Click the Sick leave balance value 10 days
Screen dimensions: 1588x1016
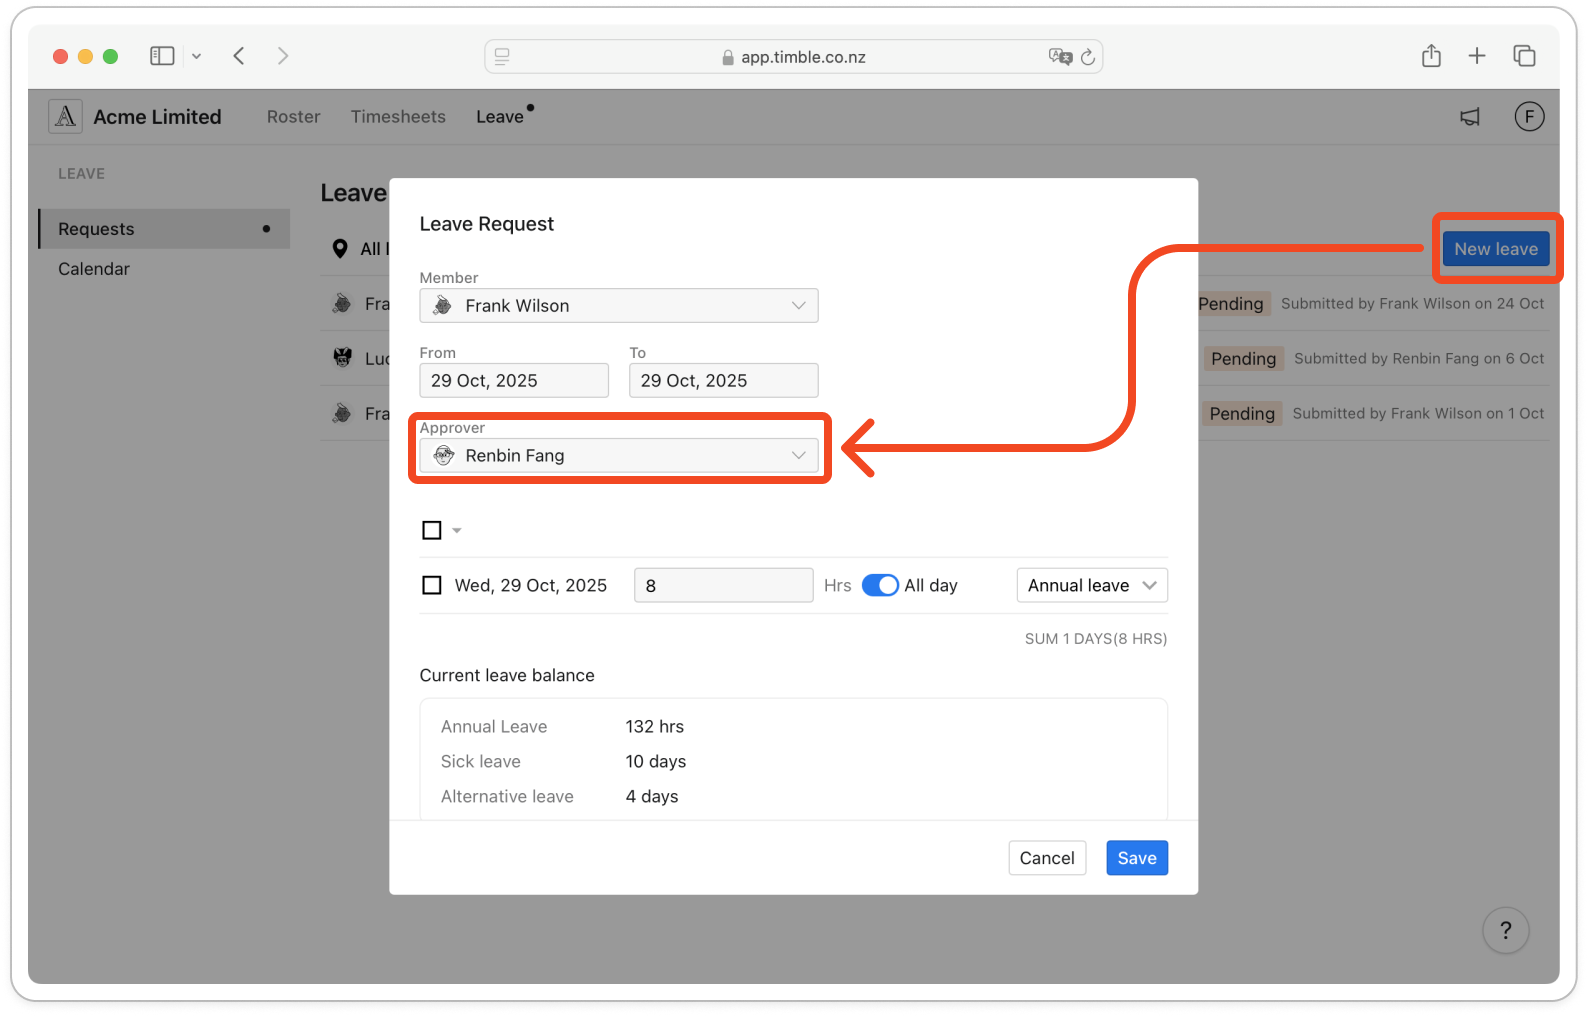tap(656, 762)
